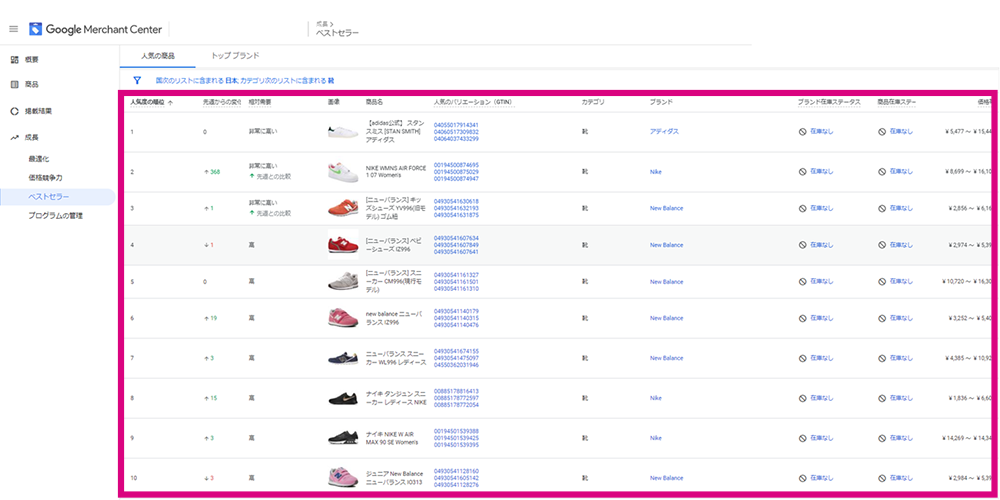Click the gray CM996 sneaker thumbnail

pos(343,282)
